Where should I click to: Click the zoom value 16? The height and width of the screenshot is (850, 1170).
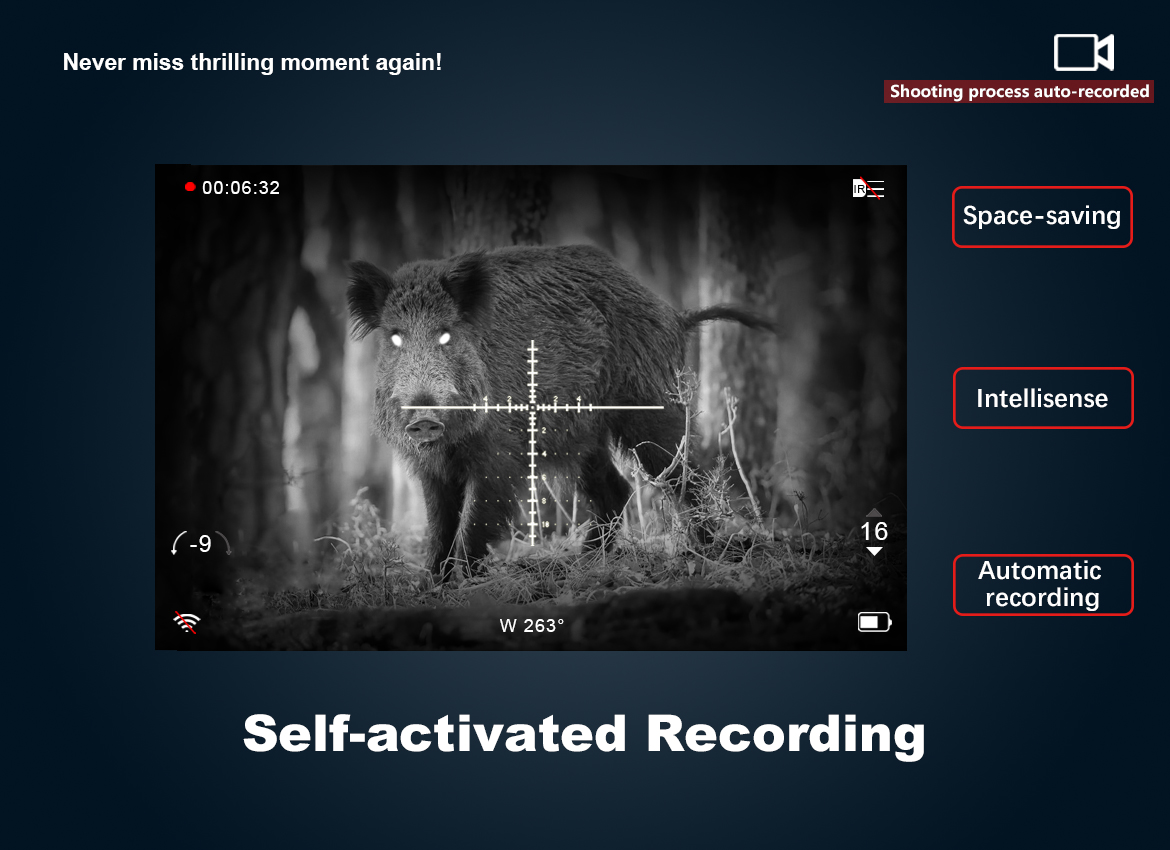point(874,531)
